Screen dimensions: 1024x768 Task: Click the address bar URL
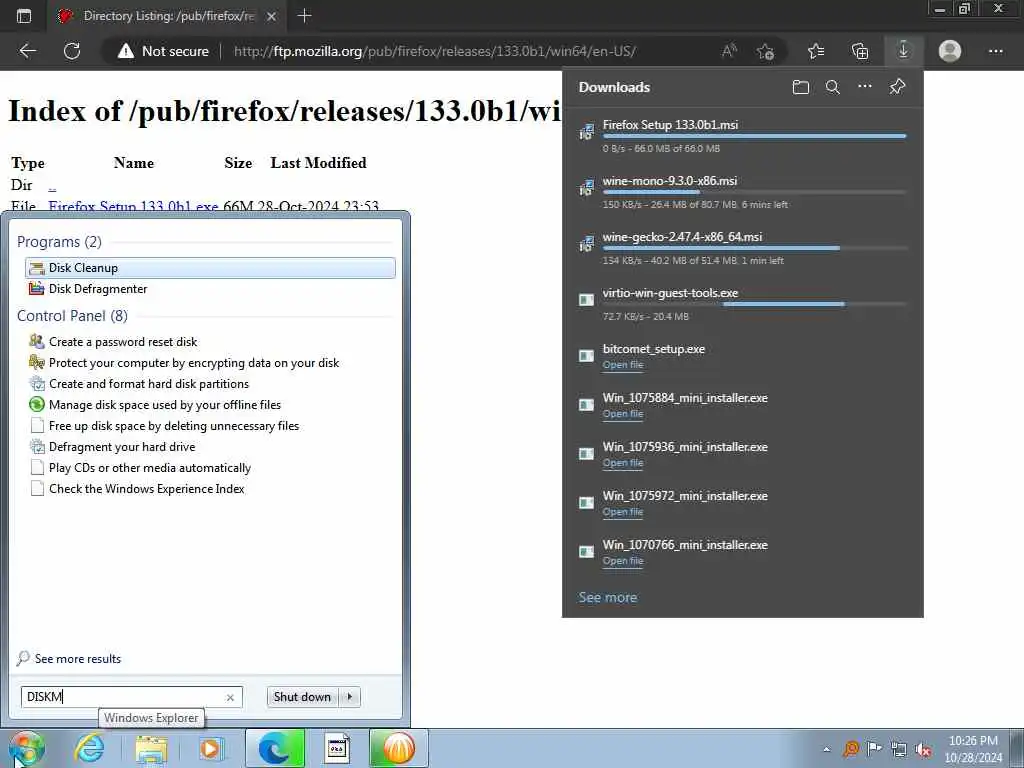point(434,51)
